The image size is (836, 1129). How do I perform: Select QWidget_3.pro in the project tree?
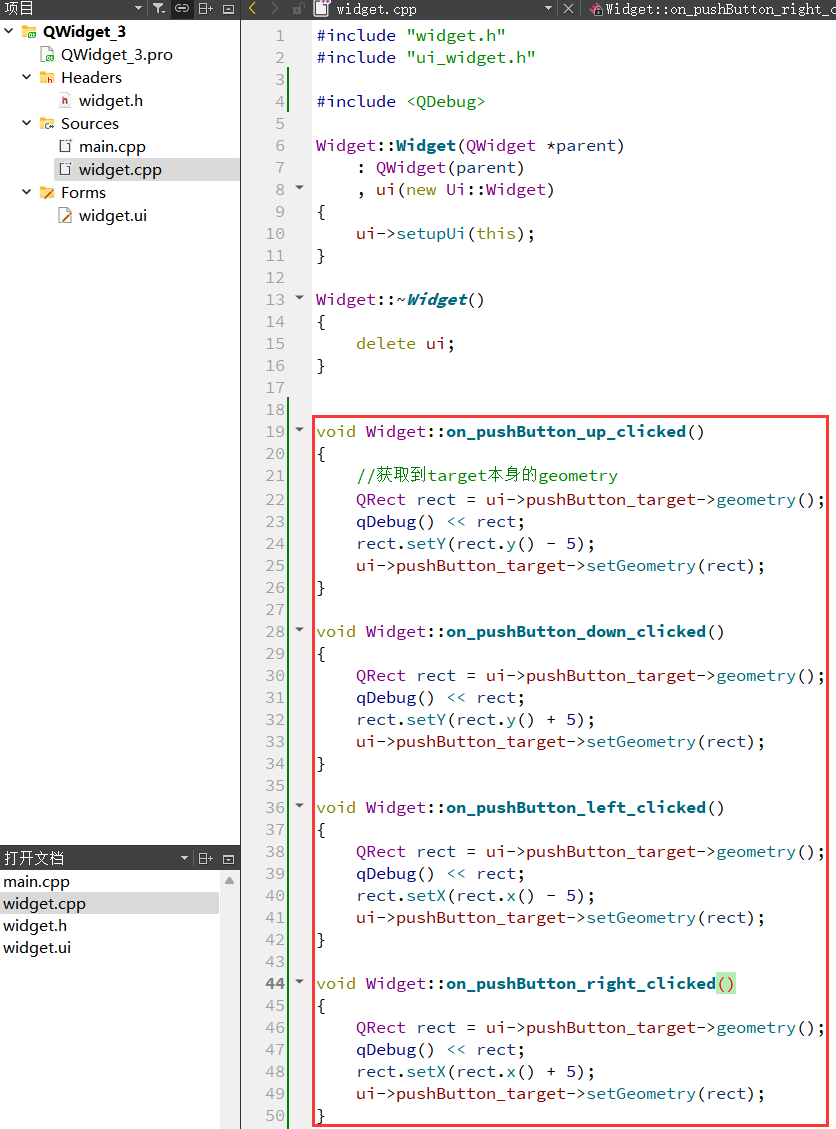click(x=116, y=54)
